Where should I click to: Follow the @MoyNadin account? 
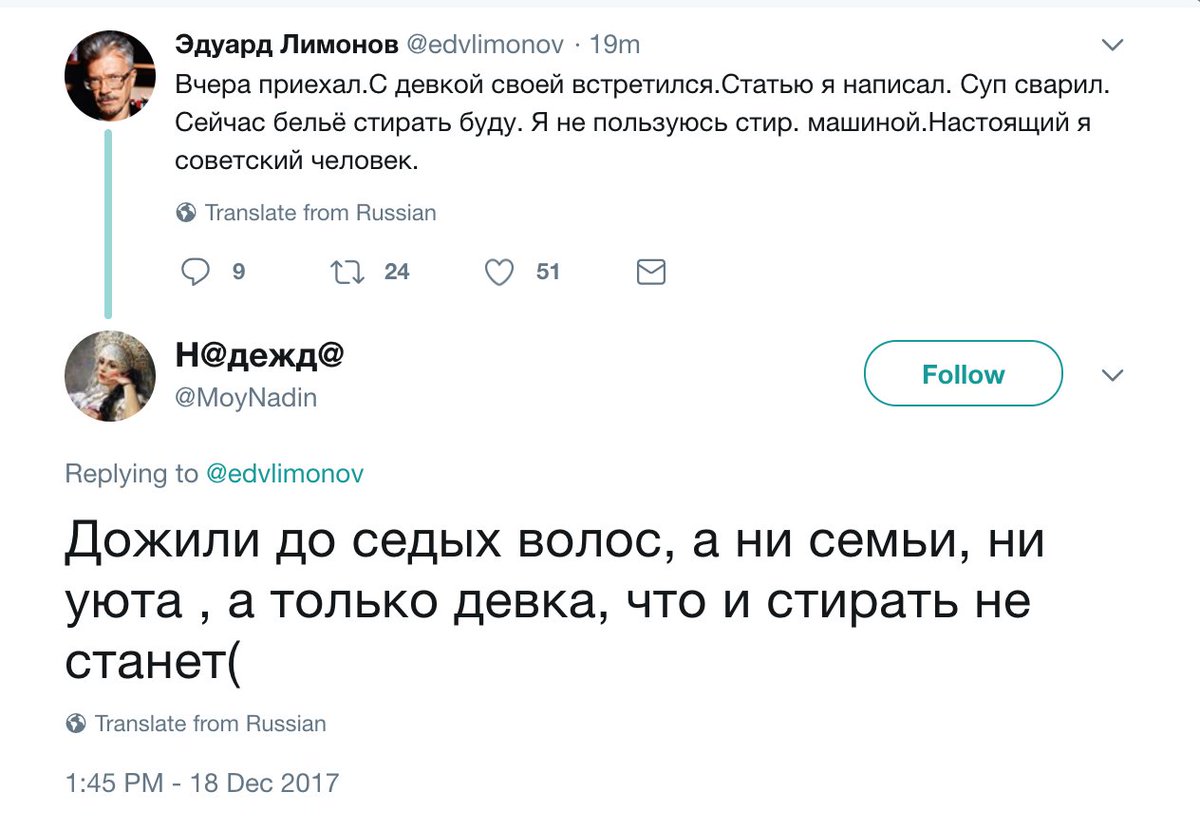coord(963,374)
